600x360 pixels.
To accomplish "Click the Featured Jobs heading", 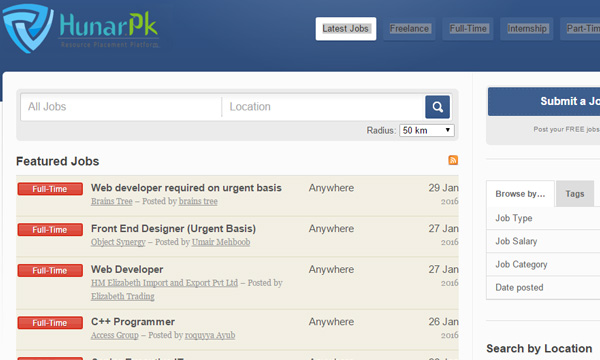I will pos(57,161).
